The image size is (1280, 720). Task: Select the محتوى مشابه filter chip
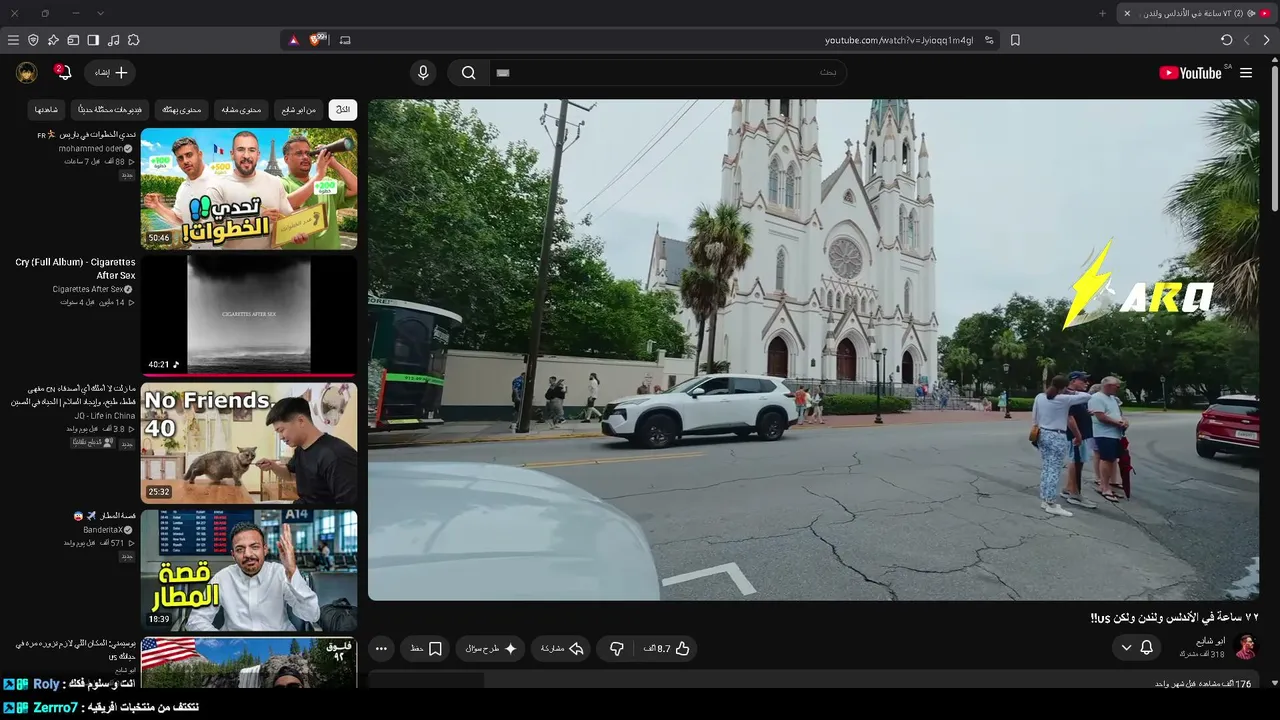pyautogui.click(x=240, y=109)
